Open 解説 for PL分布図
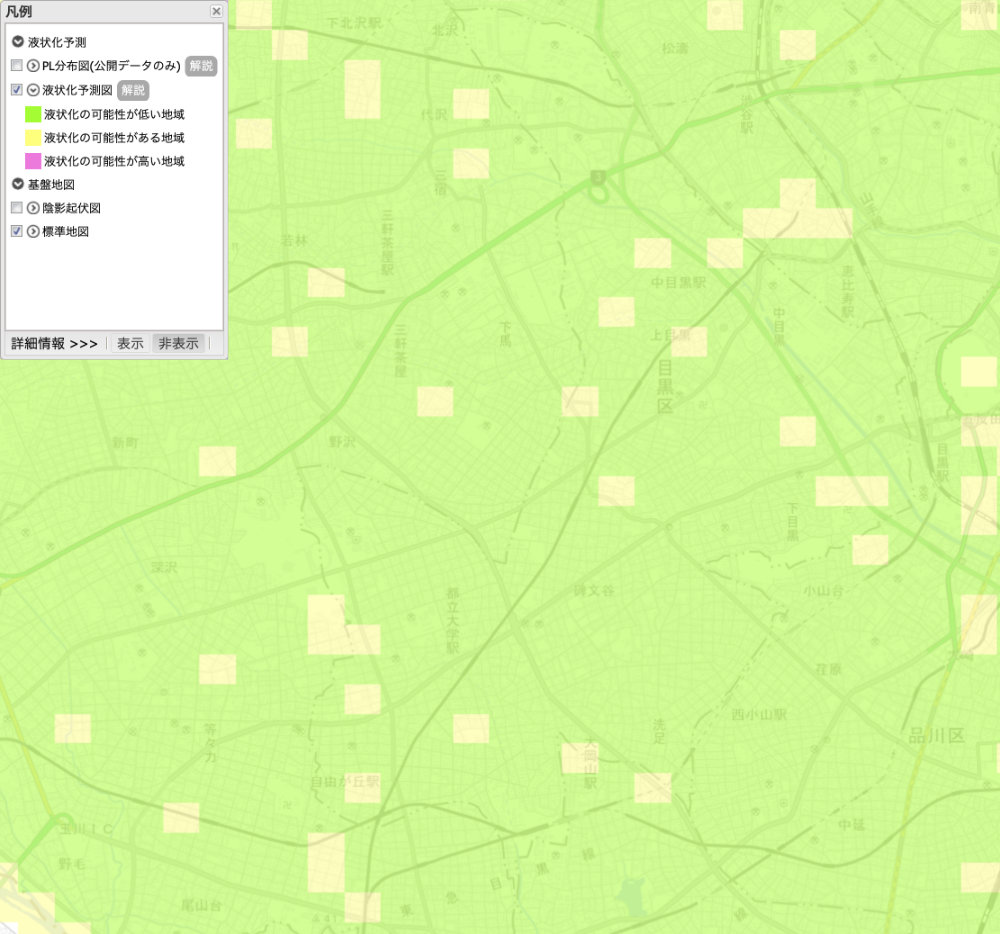The image size is (1000, 934). click(201, 66)
